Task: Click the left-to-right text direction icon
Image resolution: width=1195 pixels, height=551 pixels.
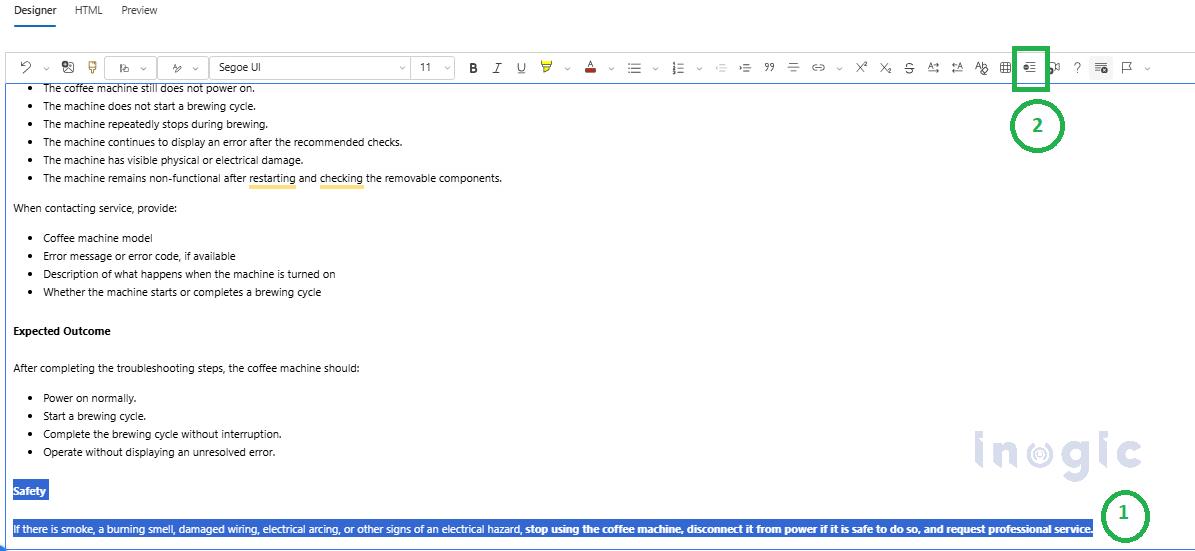Action: [x=934, y=67]
